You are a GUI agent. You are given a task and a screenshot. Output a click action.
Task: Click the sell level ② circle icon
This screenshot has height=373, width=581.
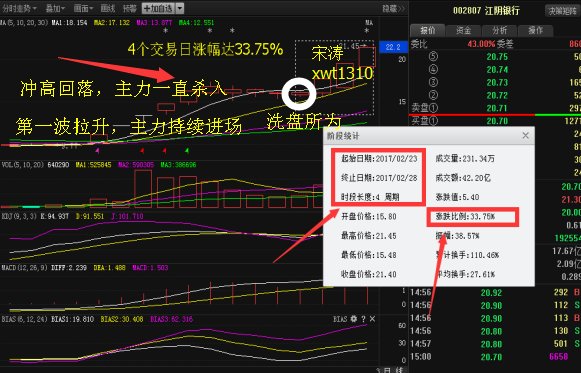pos(433,95)
